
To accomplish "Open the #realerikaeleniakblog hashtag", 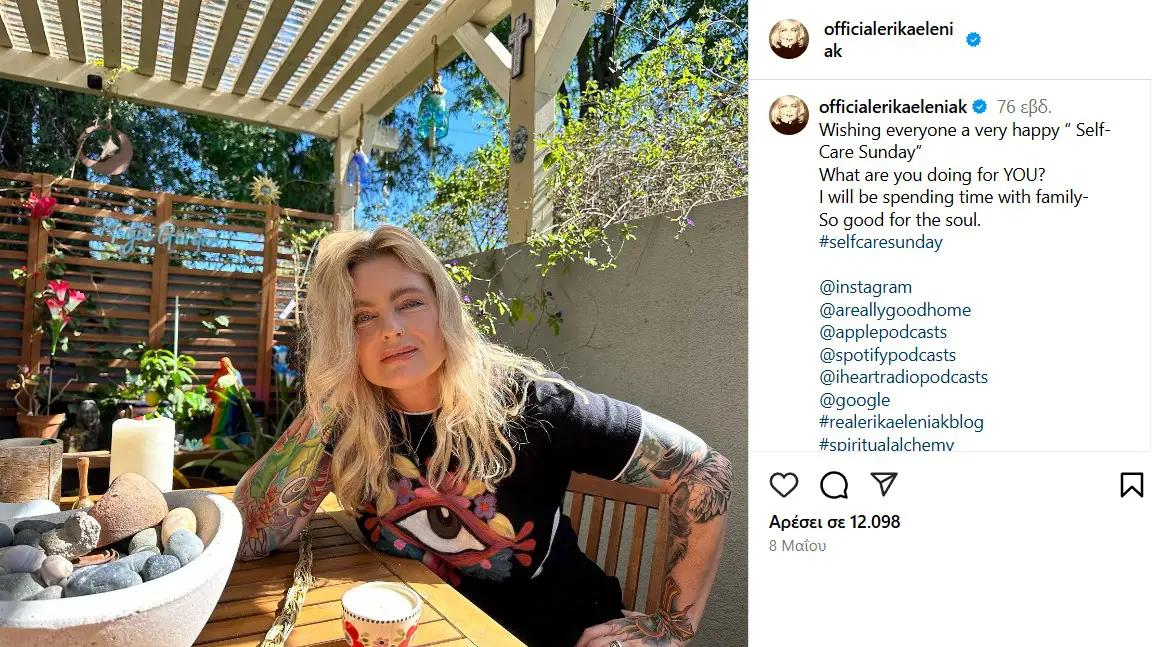I will point(901,422).
